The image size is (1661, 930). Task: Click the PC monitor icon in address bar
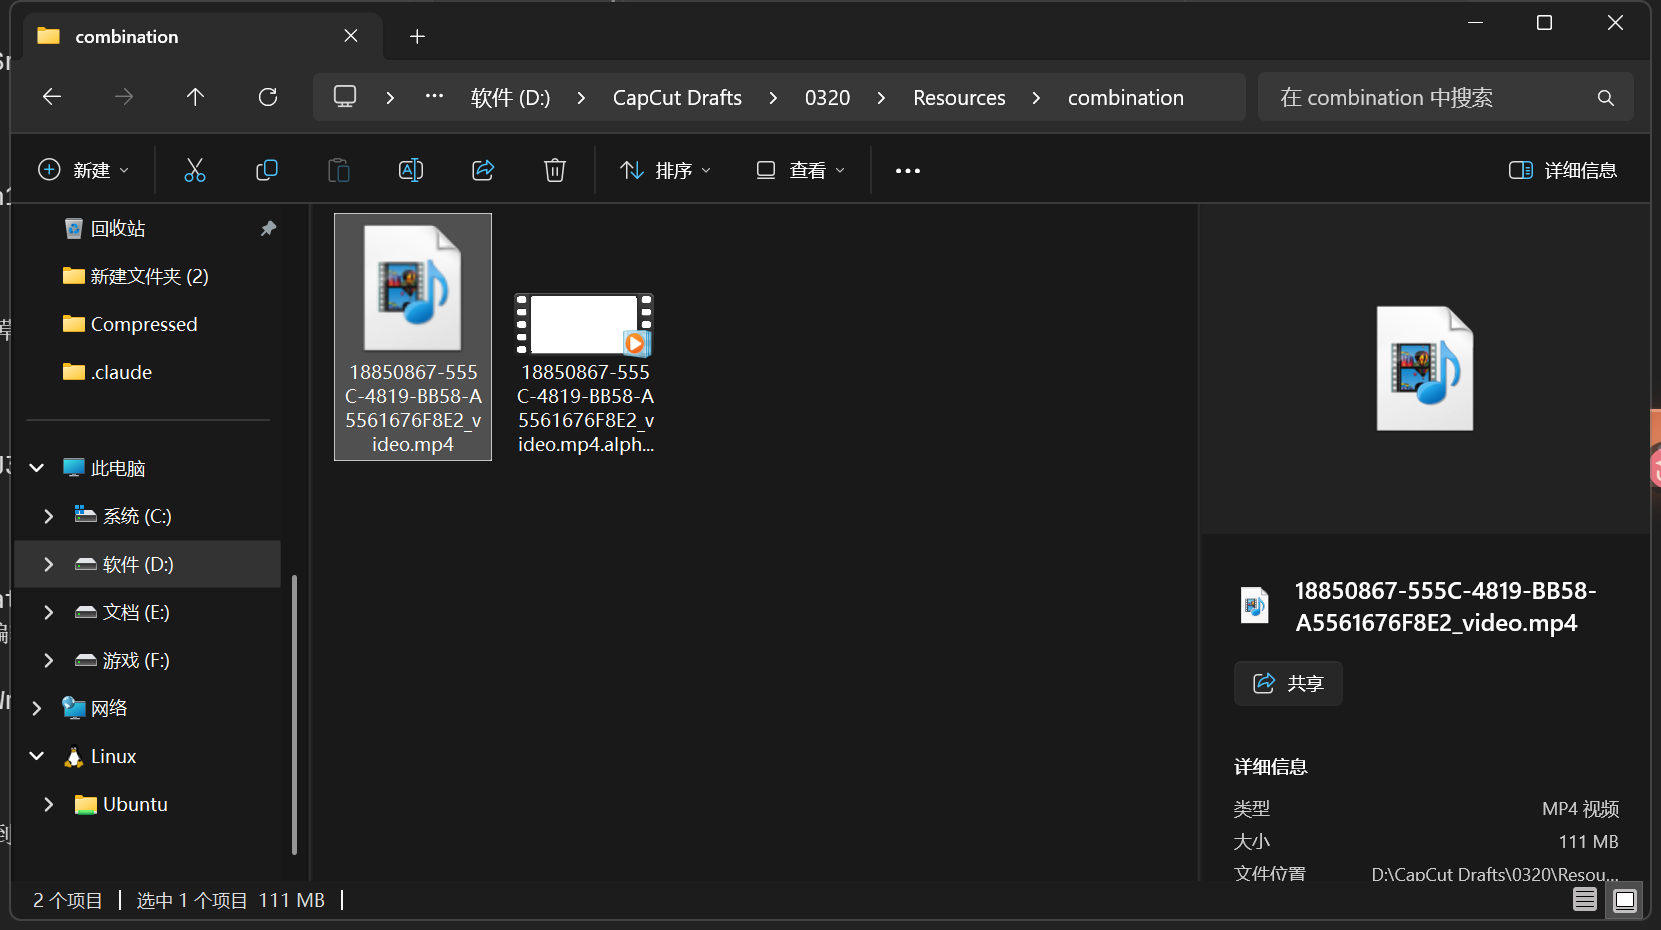point(345,97)
